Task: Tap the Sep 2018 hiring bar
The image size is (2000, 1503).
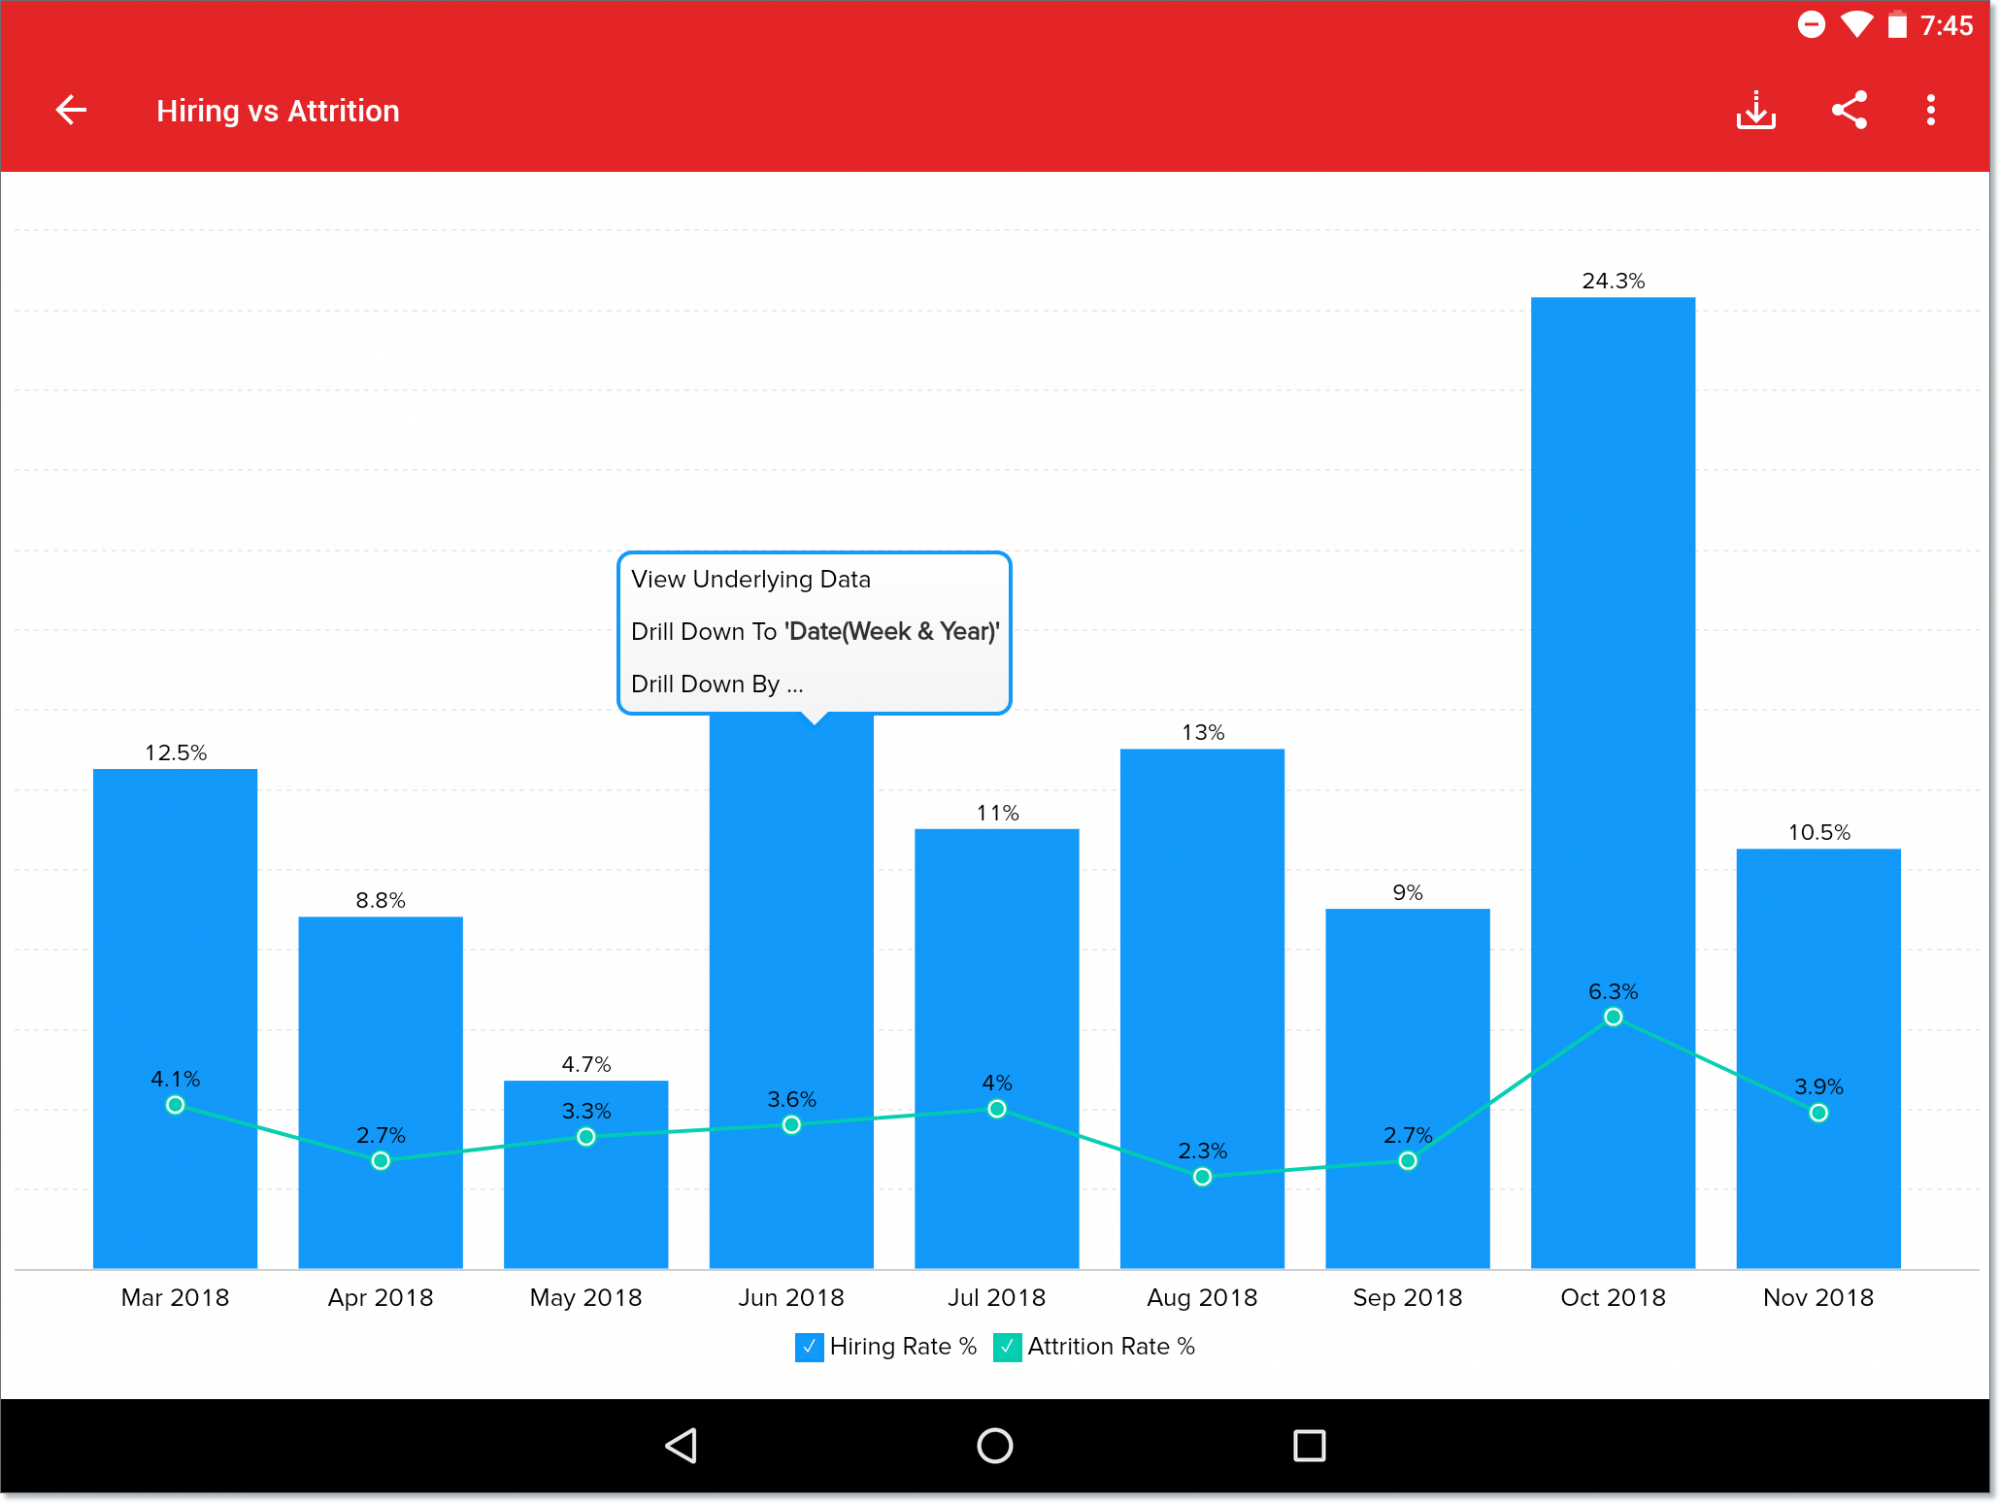Action: (1408, 1088)
